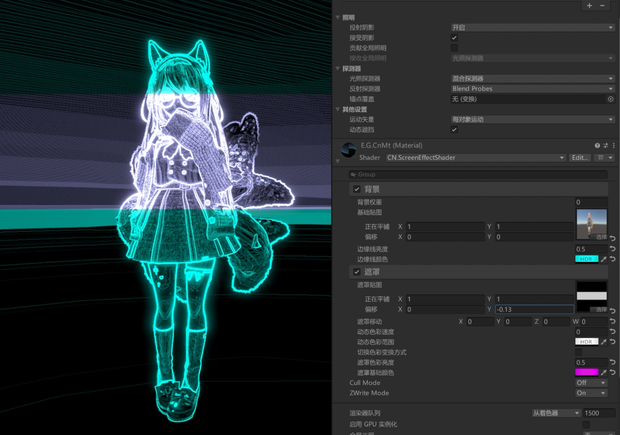620x435 pixels.
Task: Open the magenta HDR 遮罩基础颜色 swatch
Action: (x=586, y=373)
